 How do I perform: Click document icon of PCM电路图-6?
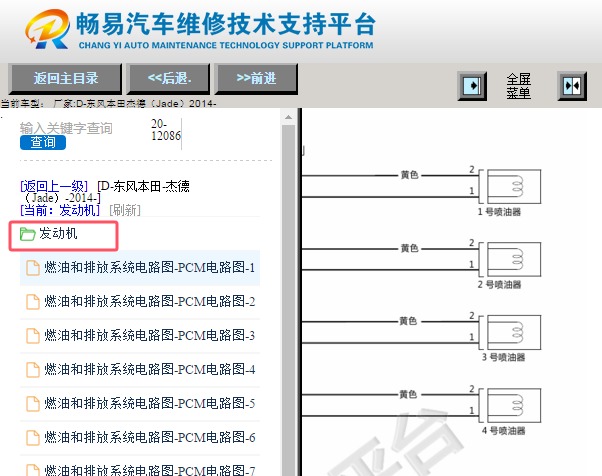tap(33, 438)
